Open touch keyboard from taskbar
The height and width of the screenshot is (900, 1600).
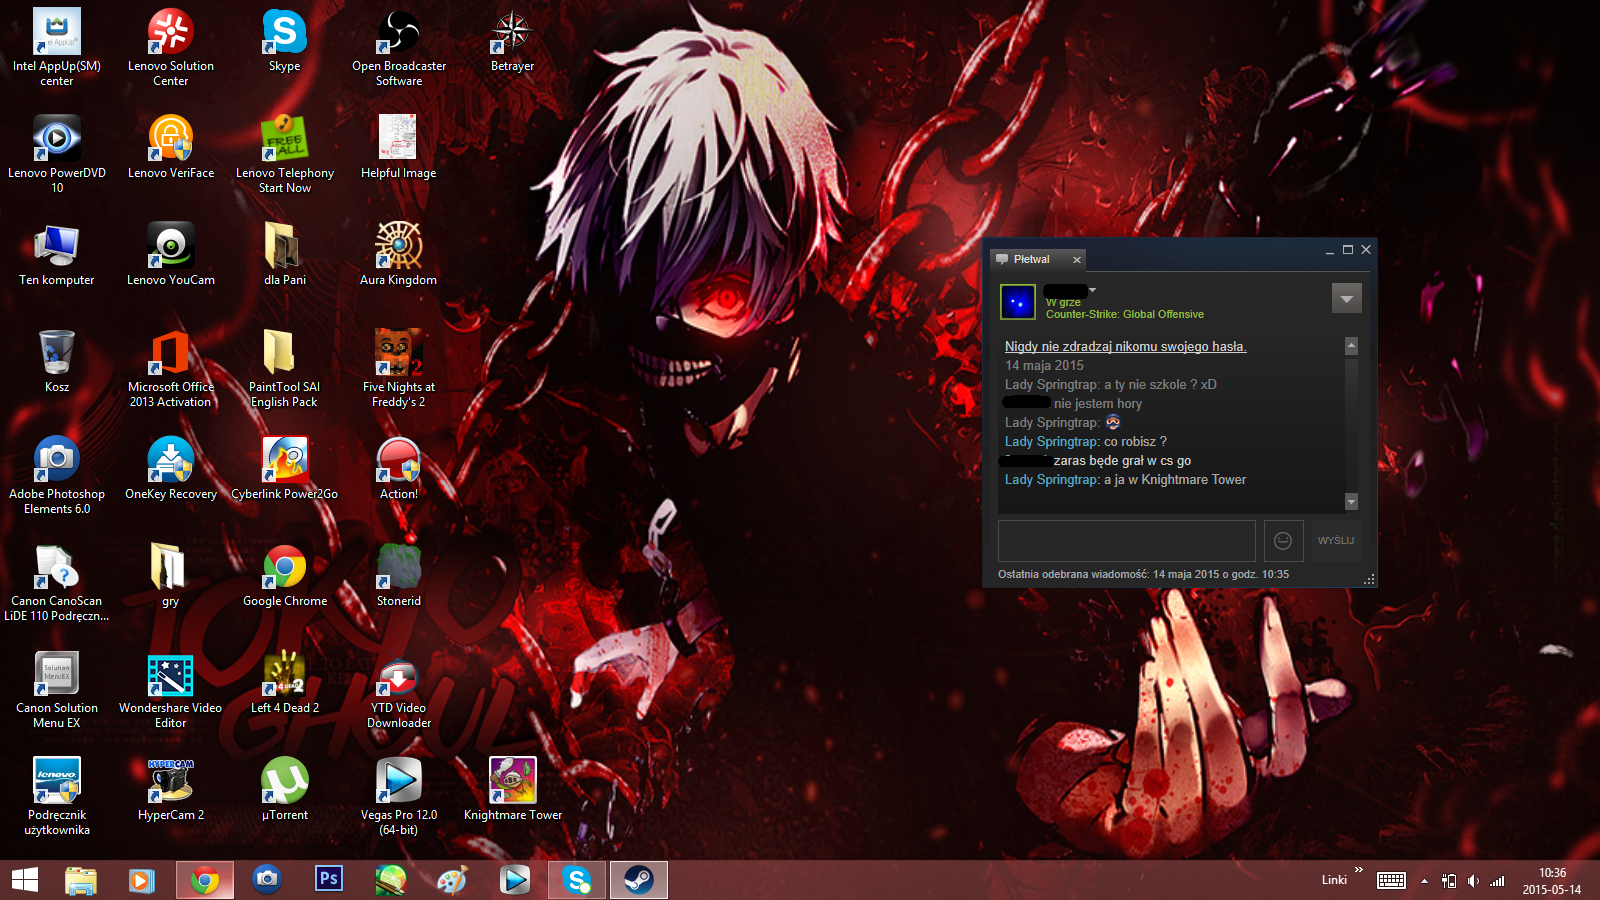pos(1391,881)
